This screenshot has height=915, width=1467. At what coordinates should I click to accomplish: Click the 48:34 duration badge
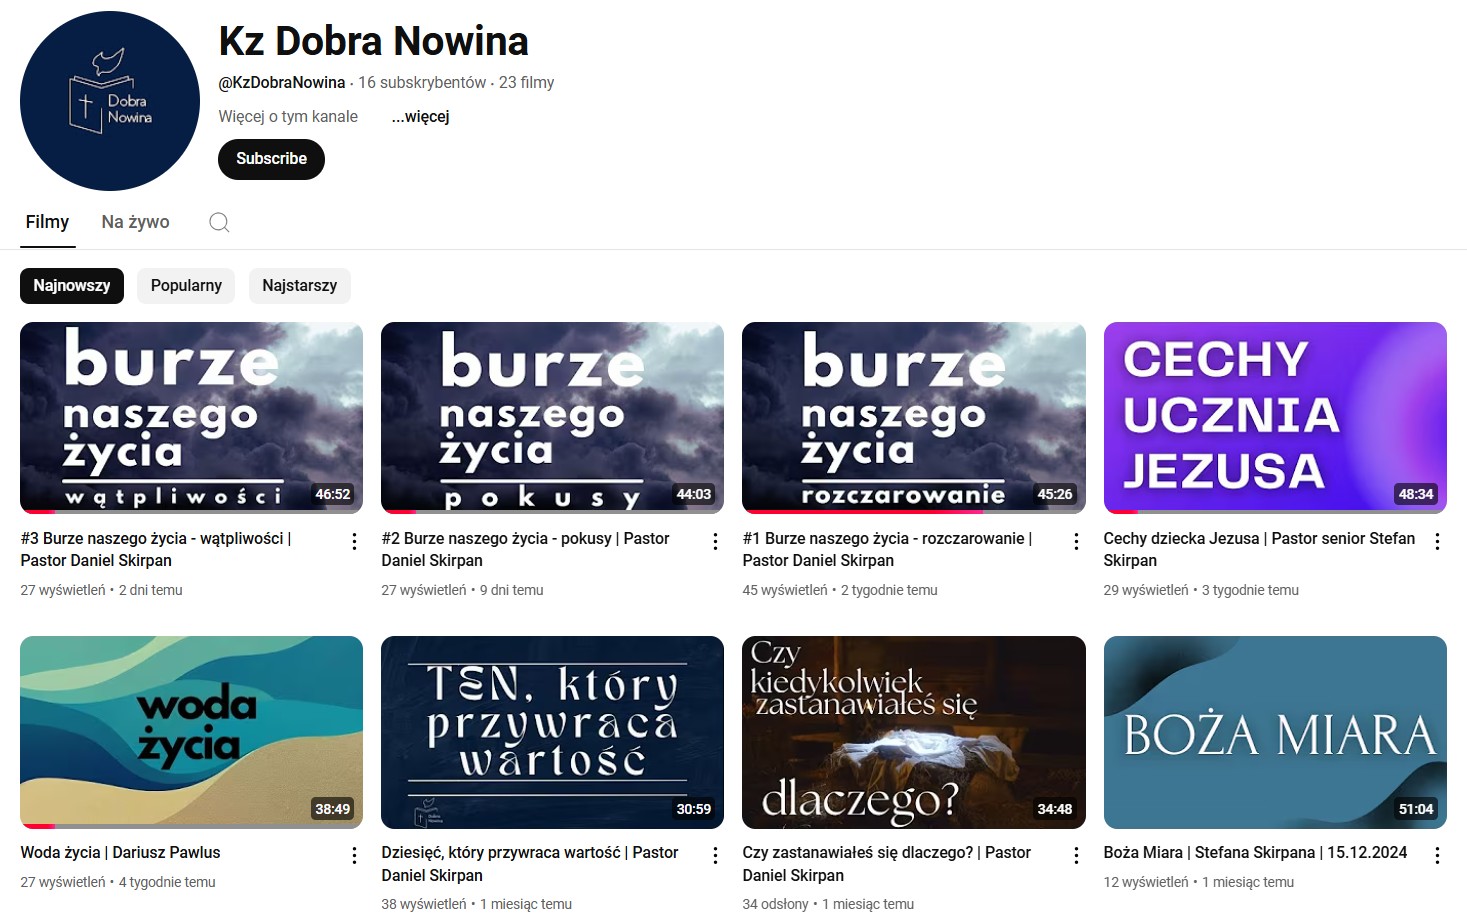(x=1416, y=494)
